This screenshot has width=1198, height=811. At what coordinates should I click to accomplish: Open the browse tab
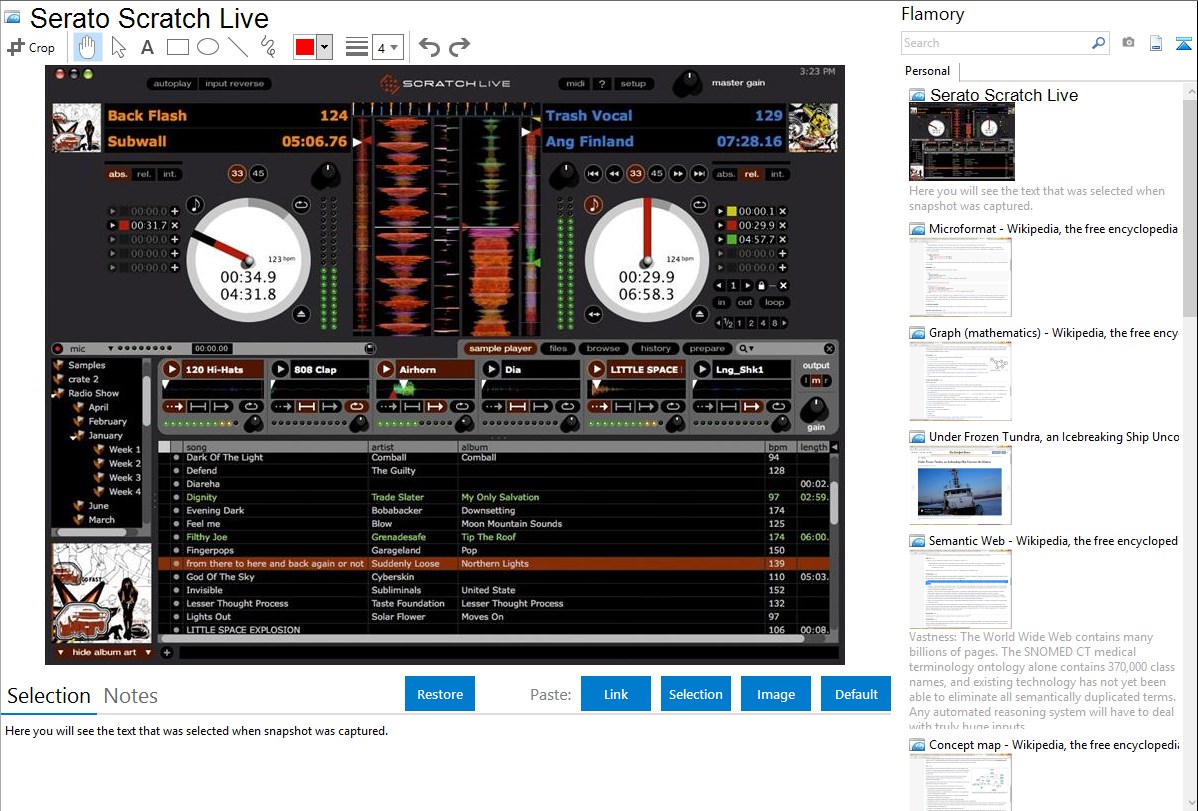pos(603,349)
